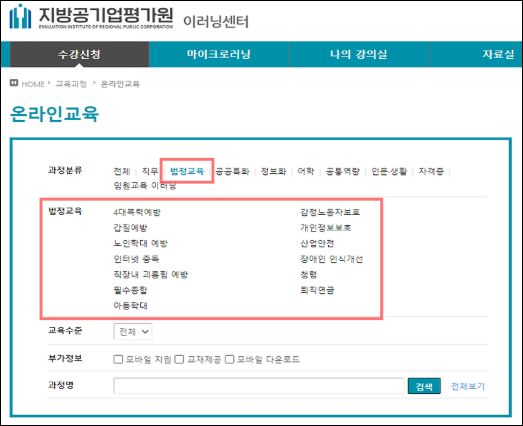Check the 모바일 다운로드 checkbox

(x=229, y=359)
